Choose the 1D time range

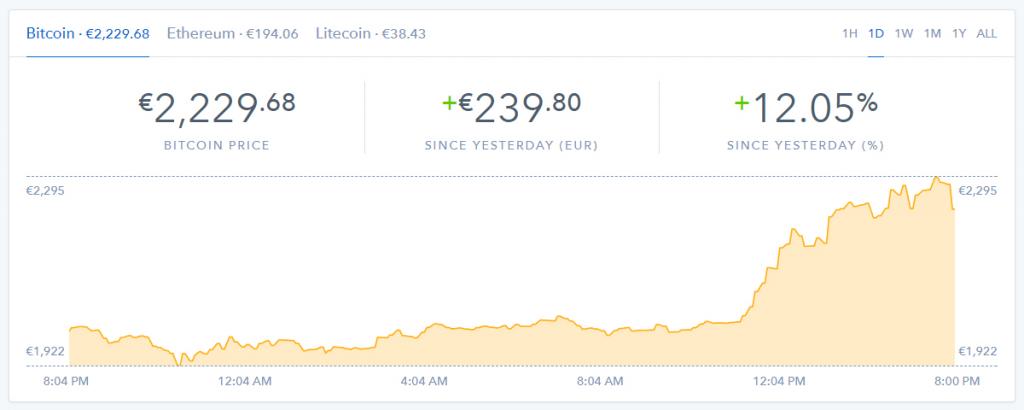coord(876,34)
